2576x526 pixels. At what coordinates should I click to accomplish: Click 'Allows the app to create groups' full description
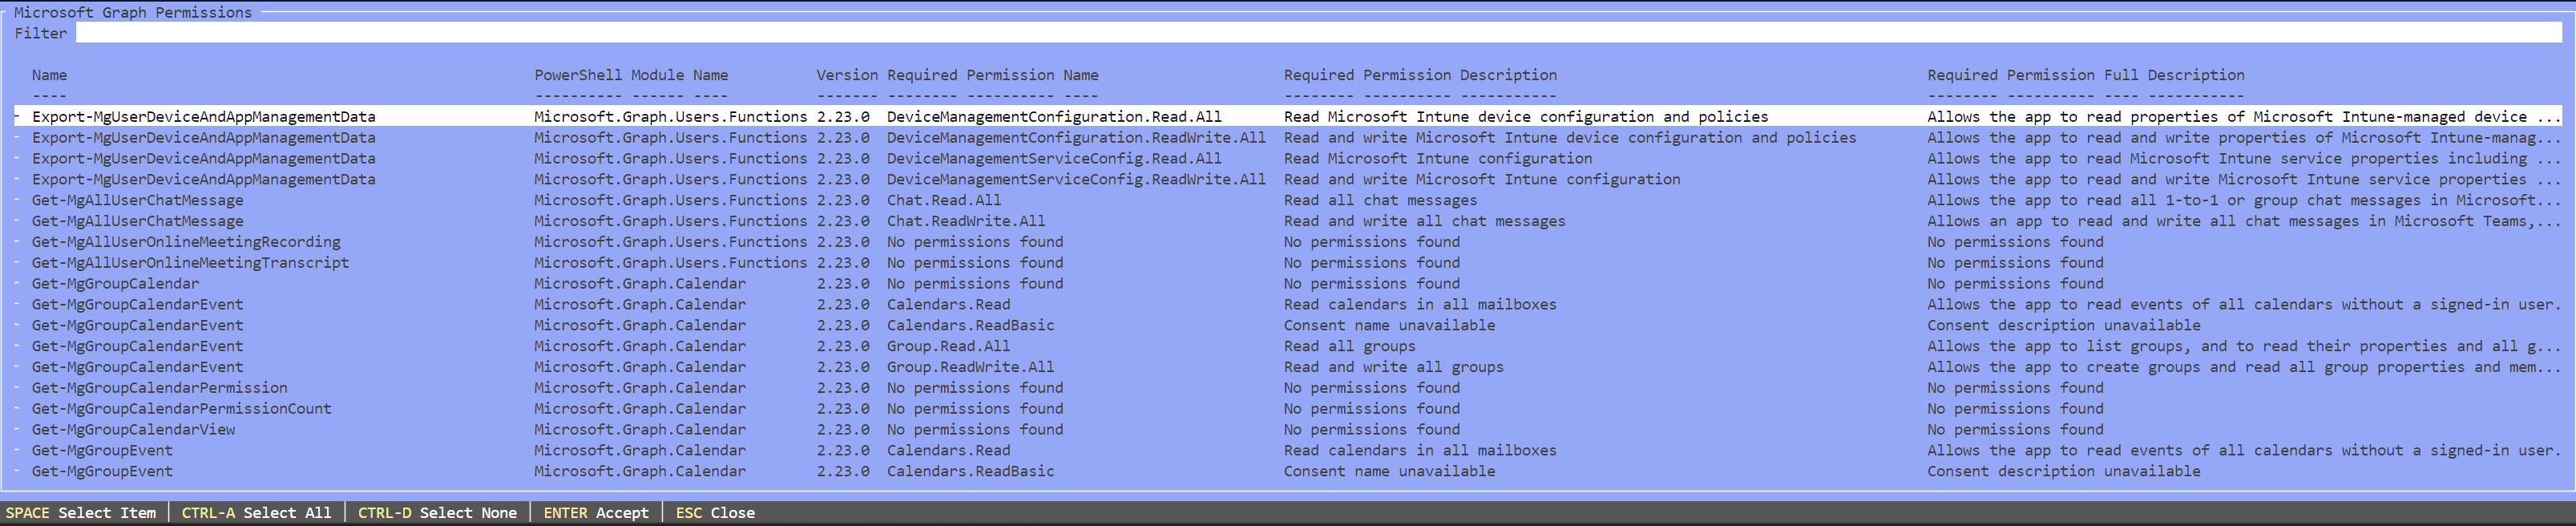(x=2244, y=368)
